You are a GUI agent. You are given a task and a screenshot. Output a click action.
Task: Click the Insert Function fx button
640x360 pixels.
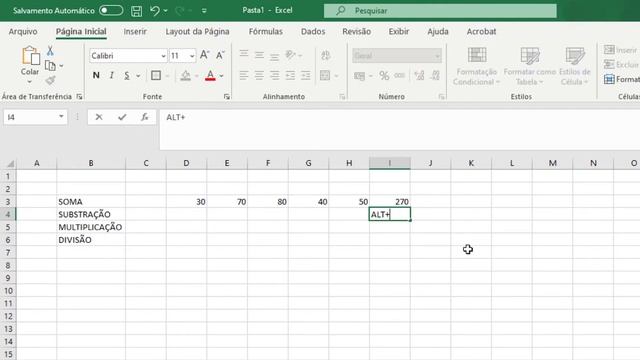point(144,117)
